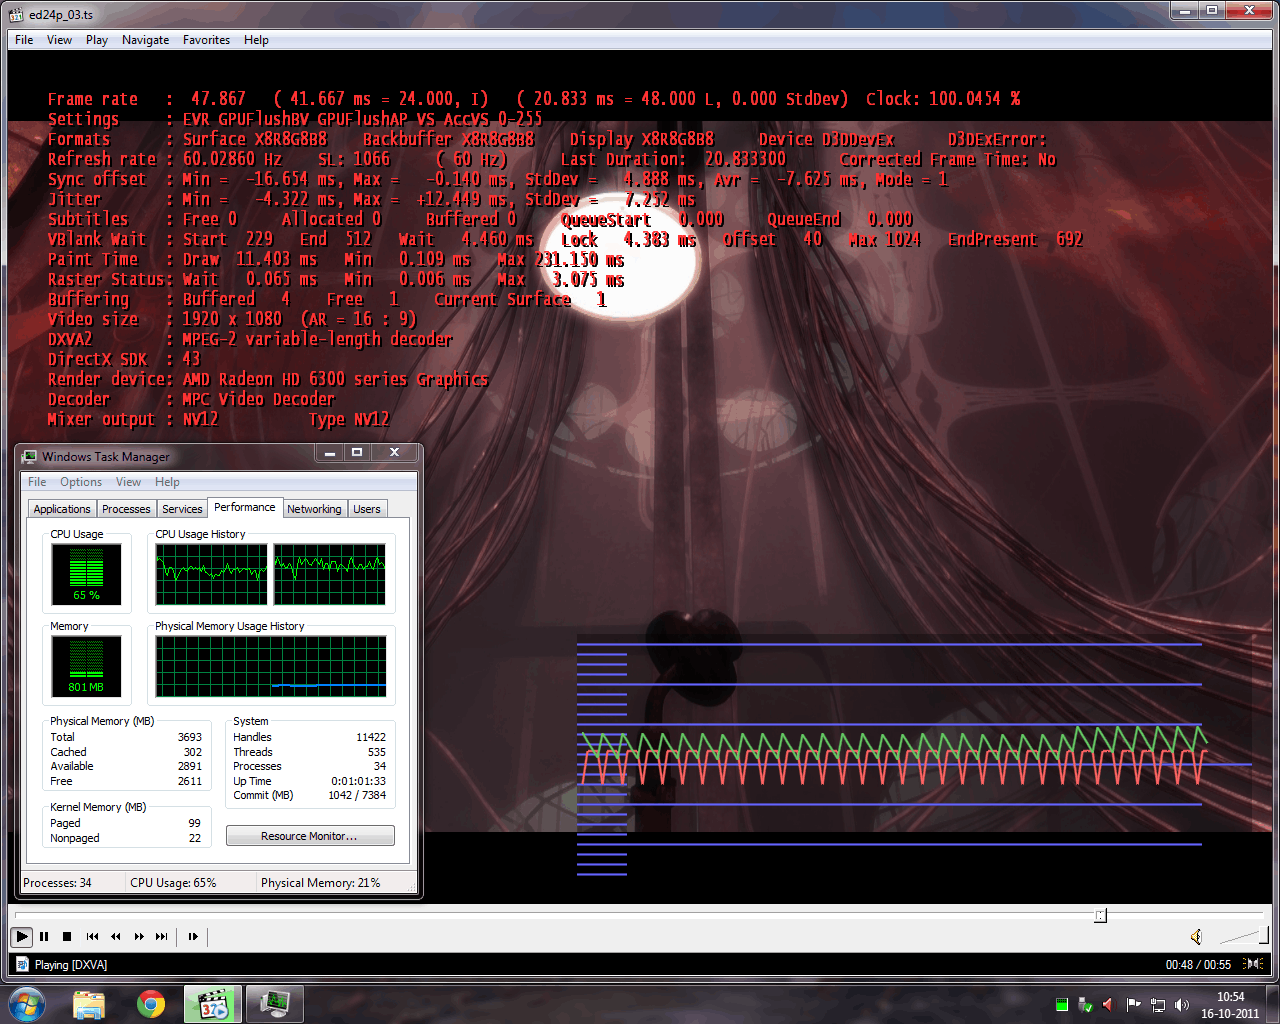Open Task Manager's Help menu
Image resolution: width=1280 pixels, height=1024 pixels.
pyautogui.click(x=167, y=482)
